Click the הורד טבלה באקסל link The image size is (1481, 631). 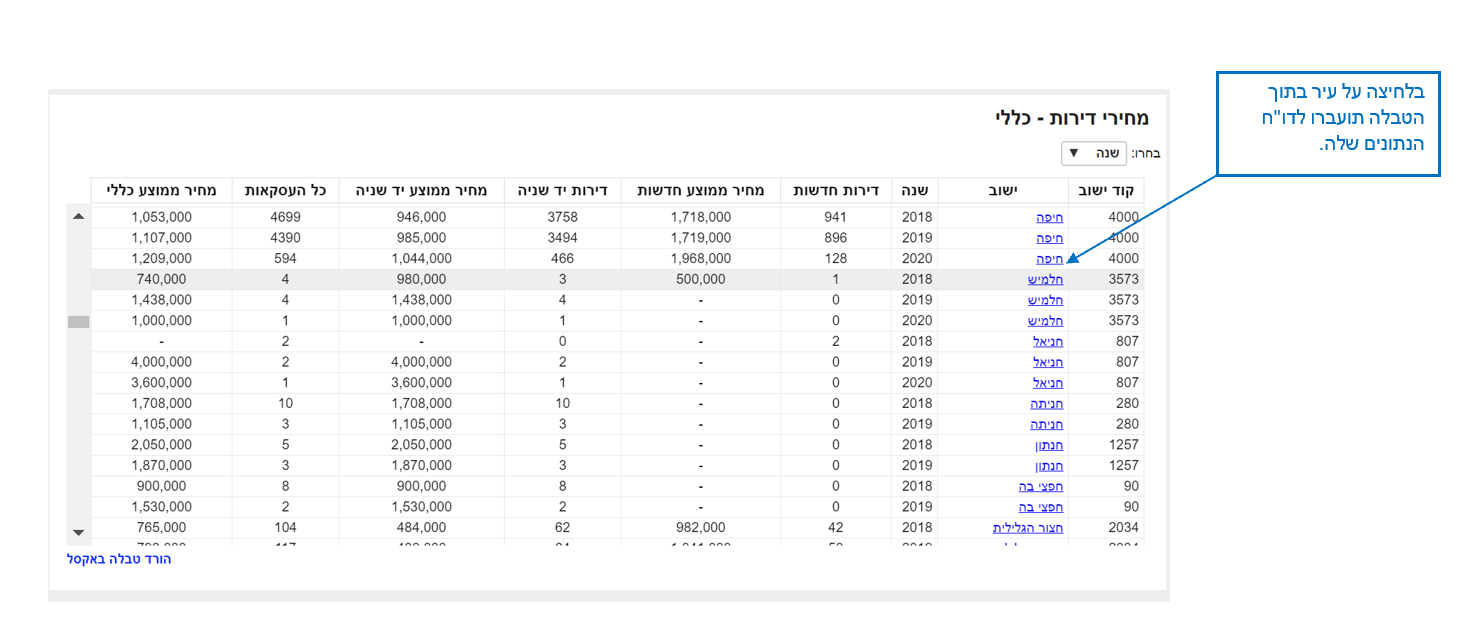(119, 559)
